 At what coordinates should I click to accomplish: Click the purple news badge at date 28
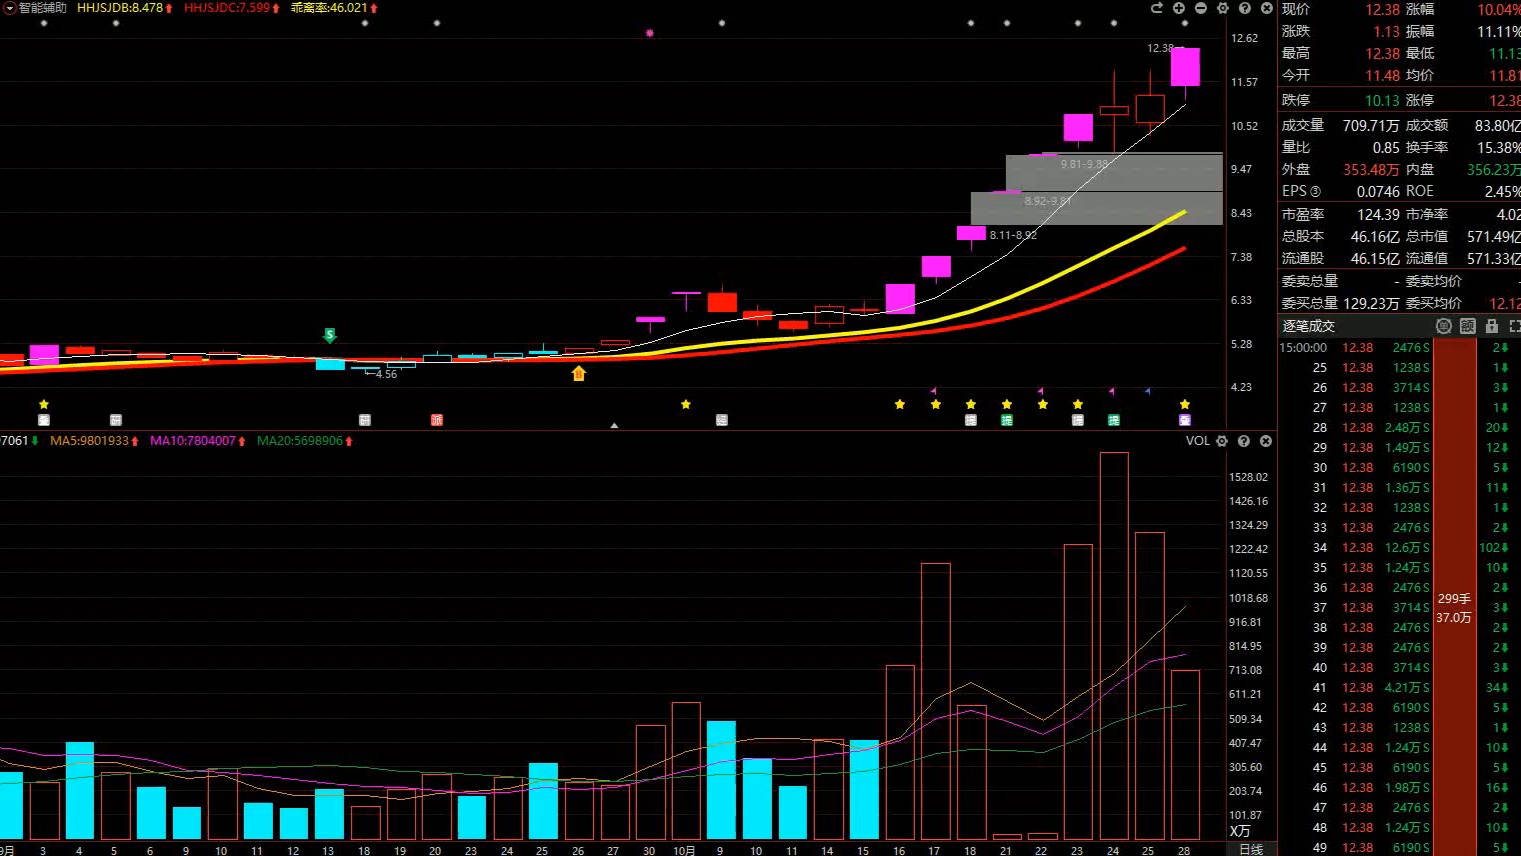pos(1185,420)
